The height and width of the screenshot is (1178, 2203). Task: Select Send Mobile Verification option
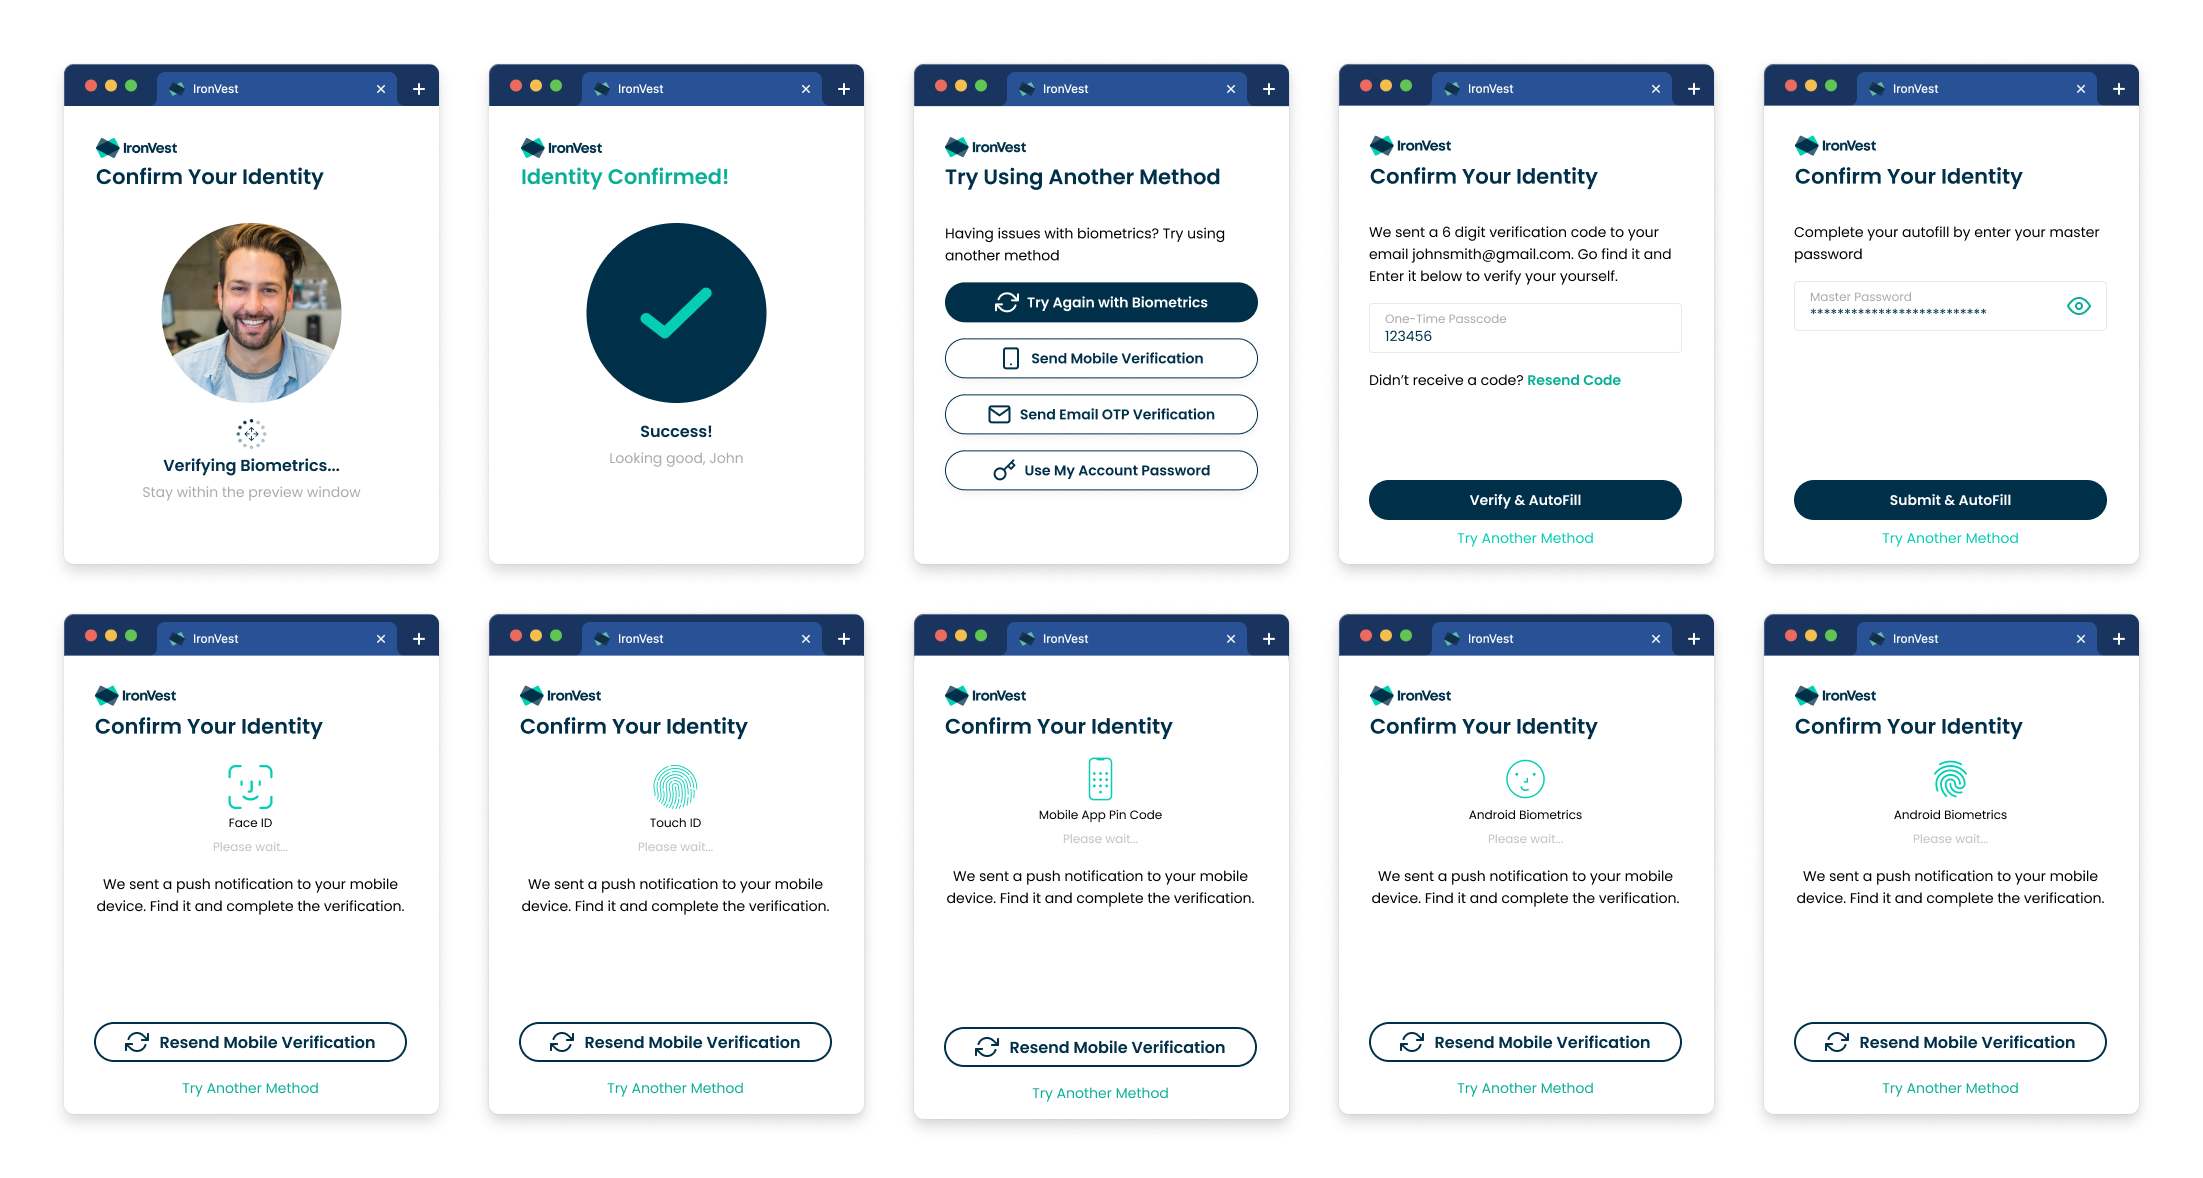1104,358
